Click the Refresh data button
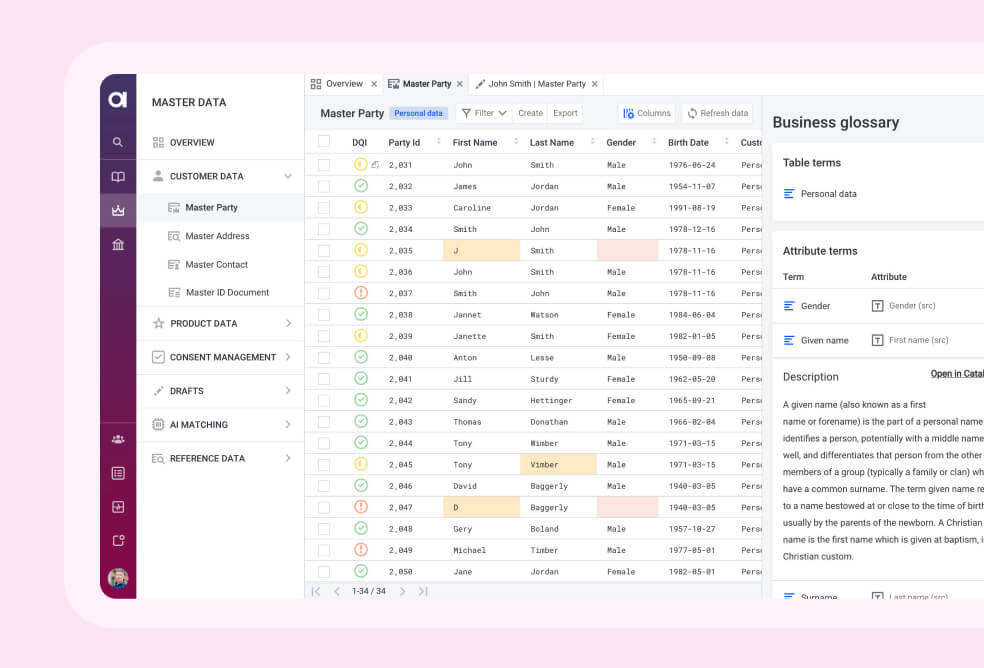This screenshot has height=668, width=984. [x=717, y=113]
